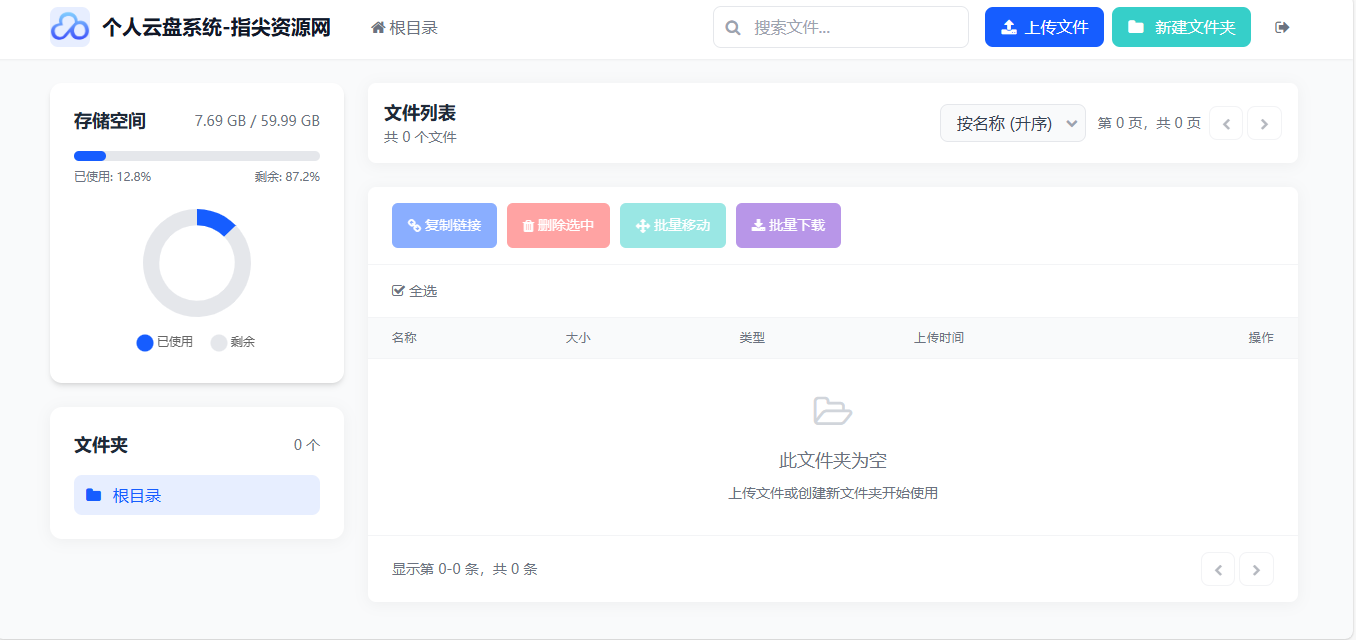Open the 按名称 (升序) sort dropdown
This screenshot has width=1356, height=640.
(1012, 124)
